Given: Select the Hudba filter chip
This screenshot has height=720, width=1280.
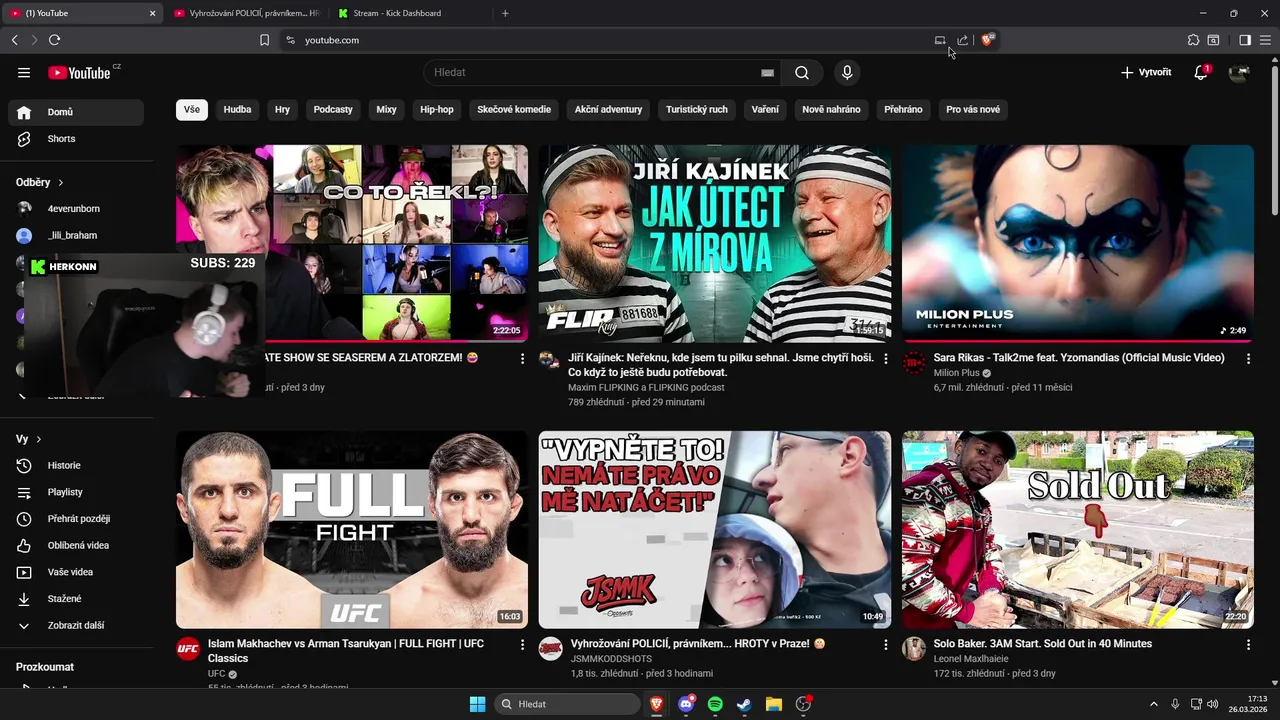Looking at the screenshot, I should click(237, 109).
